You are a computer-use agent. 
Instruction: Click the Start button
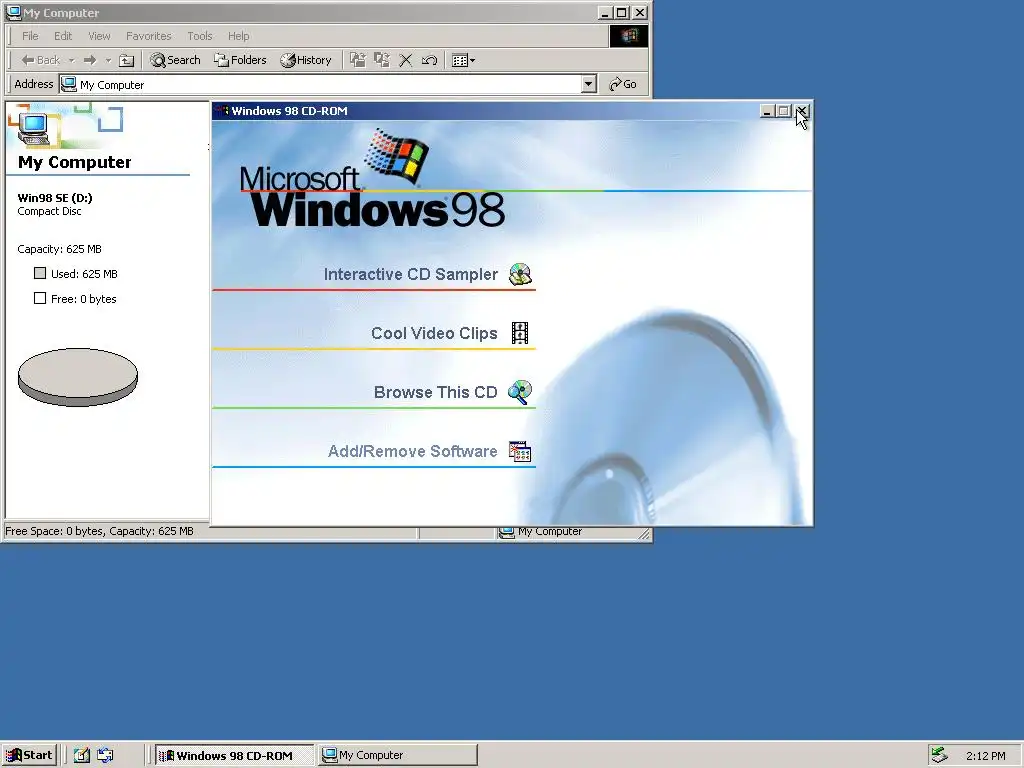30,755
